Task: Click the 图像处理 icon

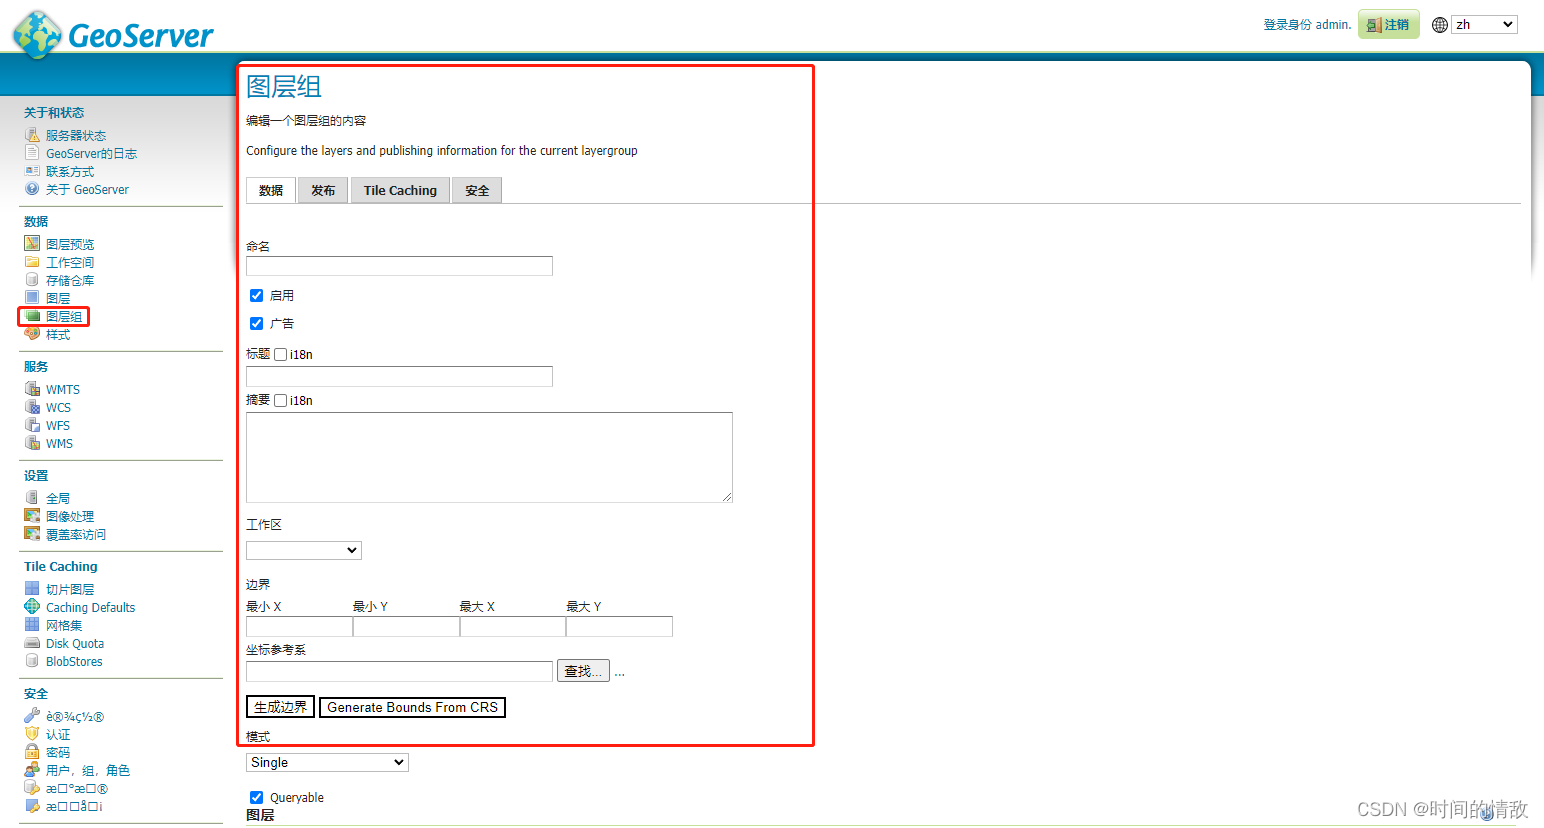Action: click(x=32, y=516)
